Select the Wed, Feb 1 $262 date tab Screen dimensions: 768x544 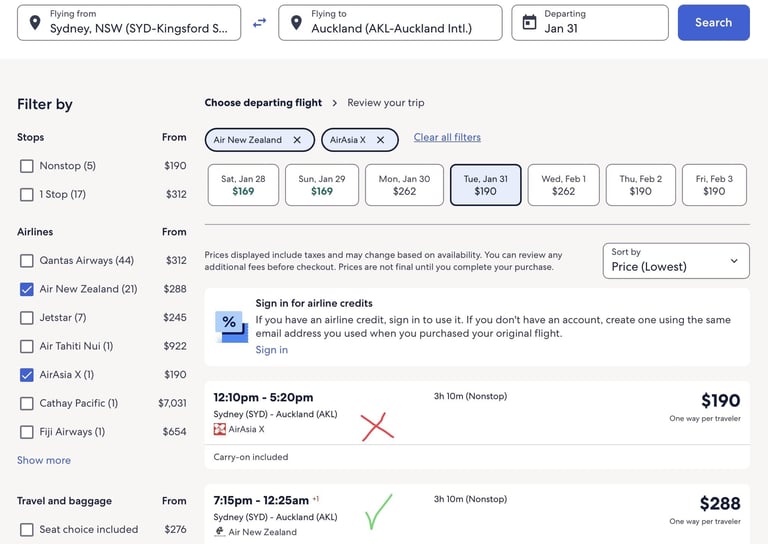563,185
